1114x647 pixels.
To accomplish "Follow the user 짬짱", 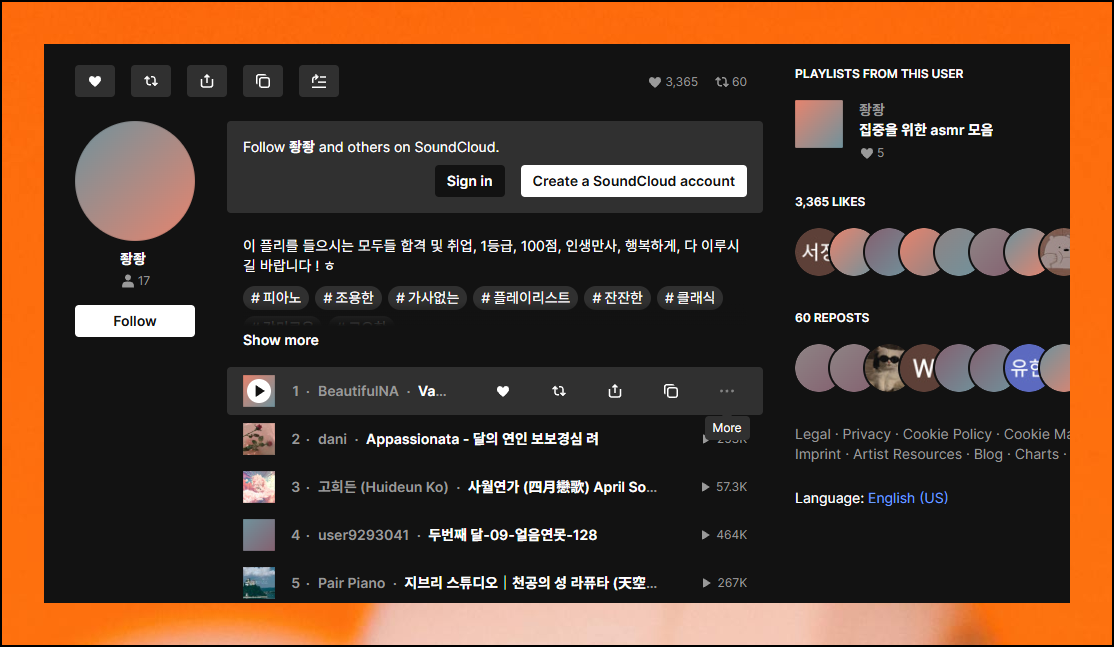I will 135,321.
